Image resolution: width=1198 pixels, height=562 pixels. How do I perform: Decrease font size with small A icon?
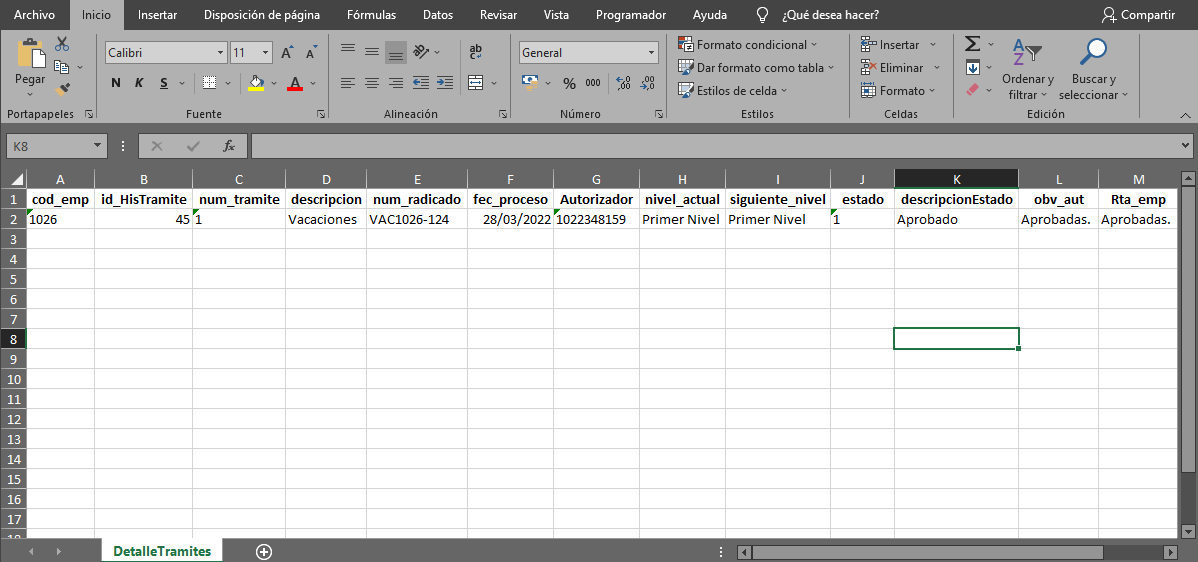pyautogui.click(x=311, y=53)
